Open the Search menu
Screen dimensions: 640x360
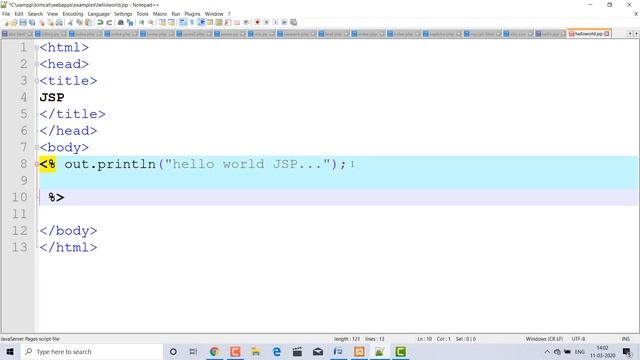tap(35, 14)
